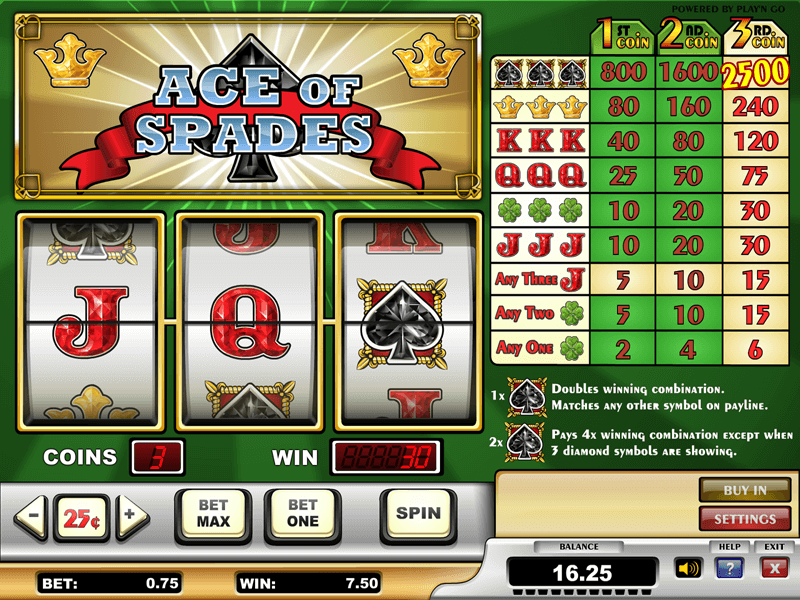Increase coin value with the plus arrow
Viewport: 800px width, 600px height.
[132, 516]
